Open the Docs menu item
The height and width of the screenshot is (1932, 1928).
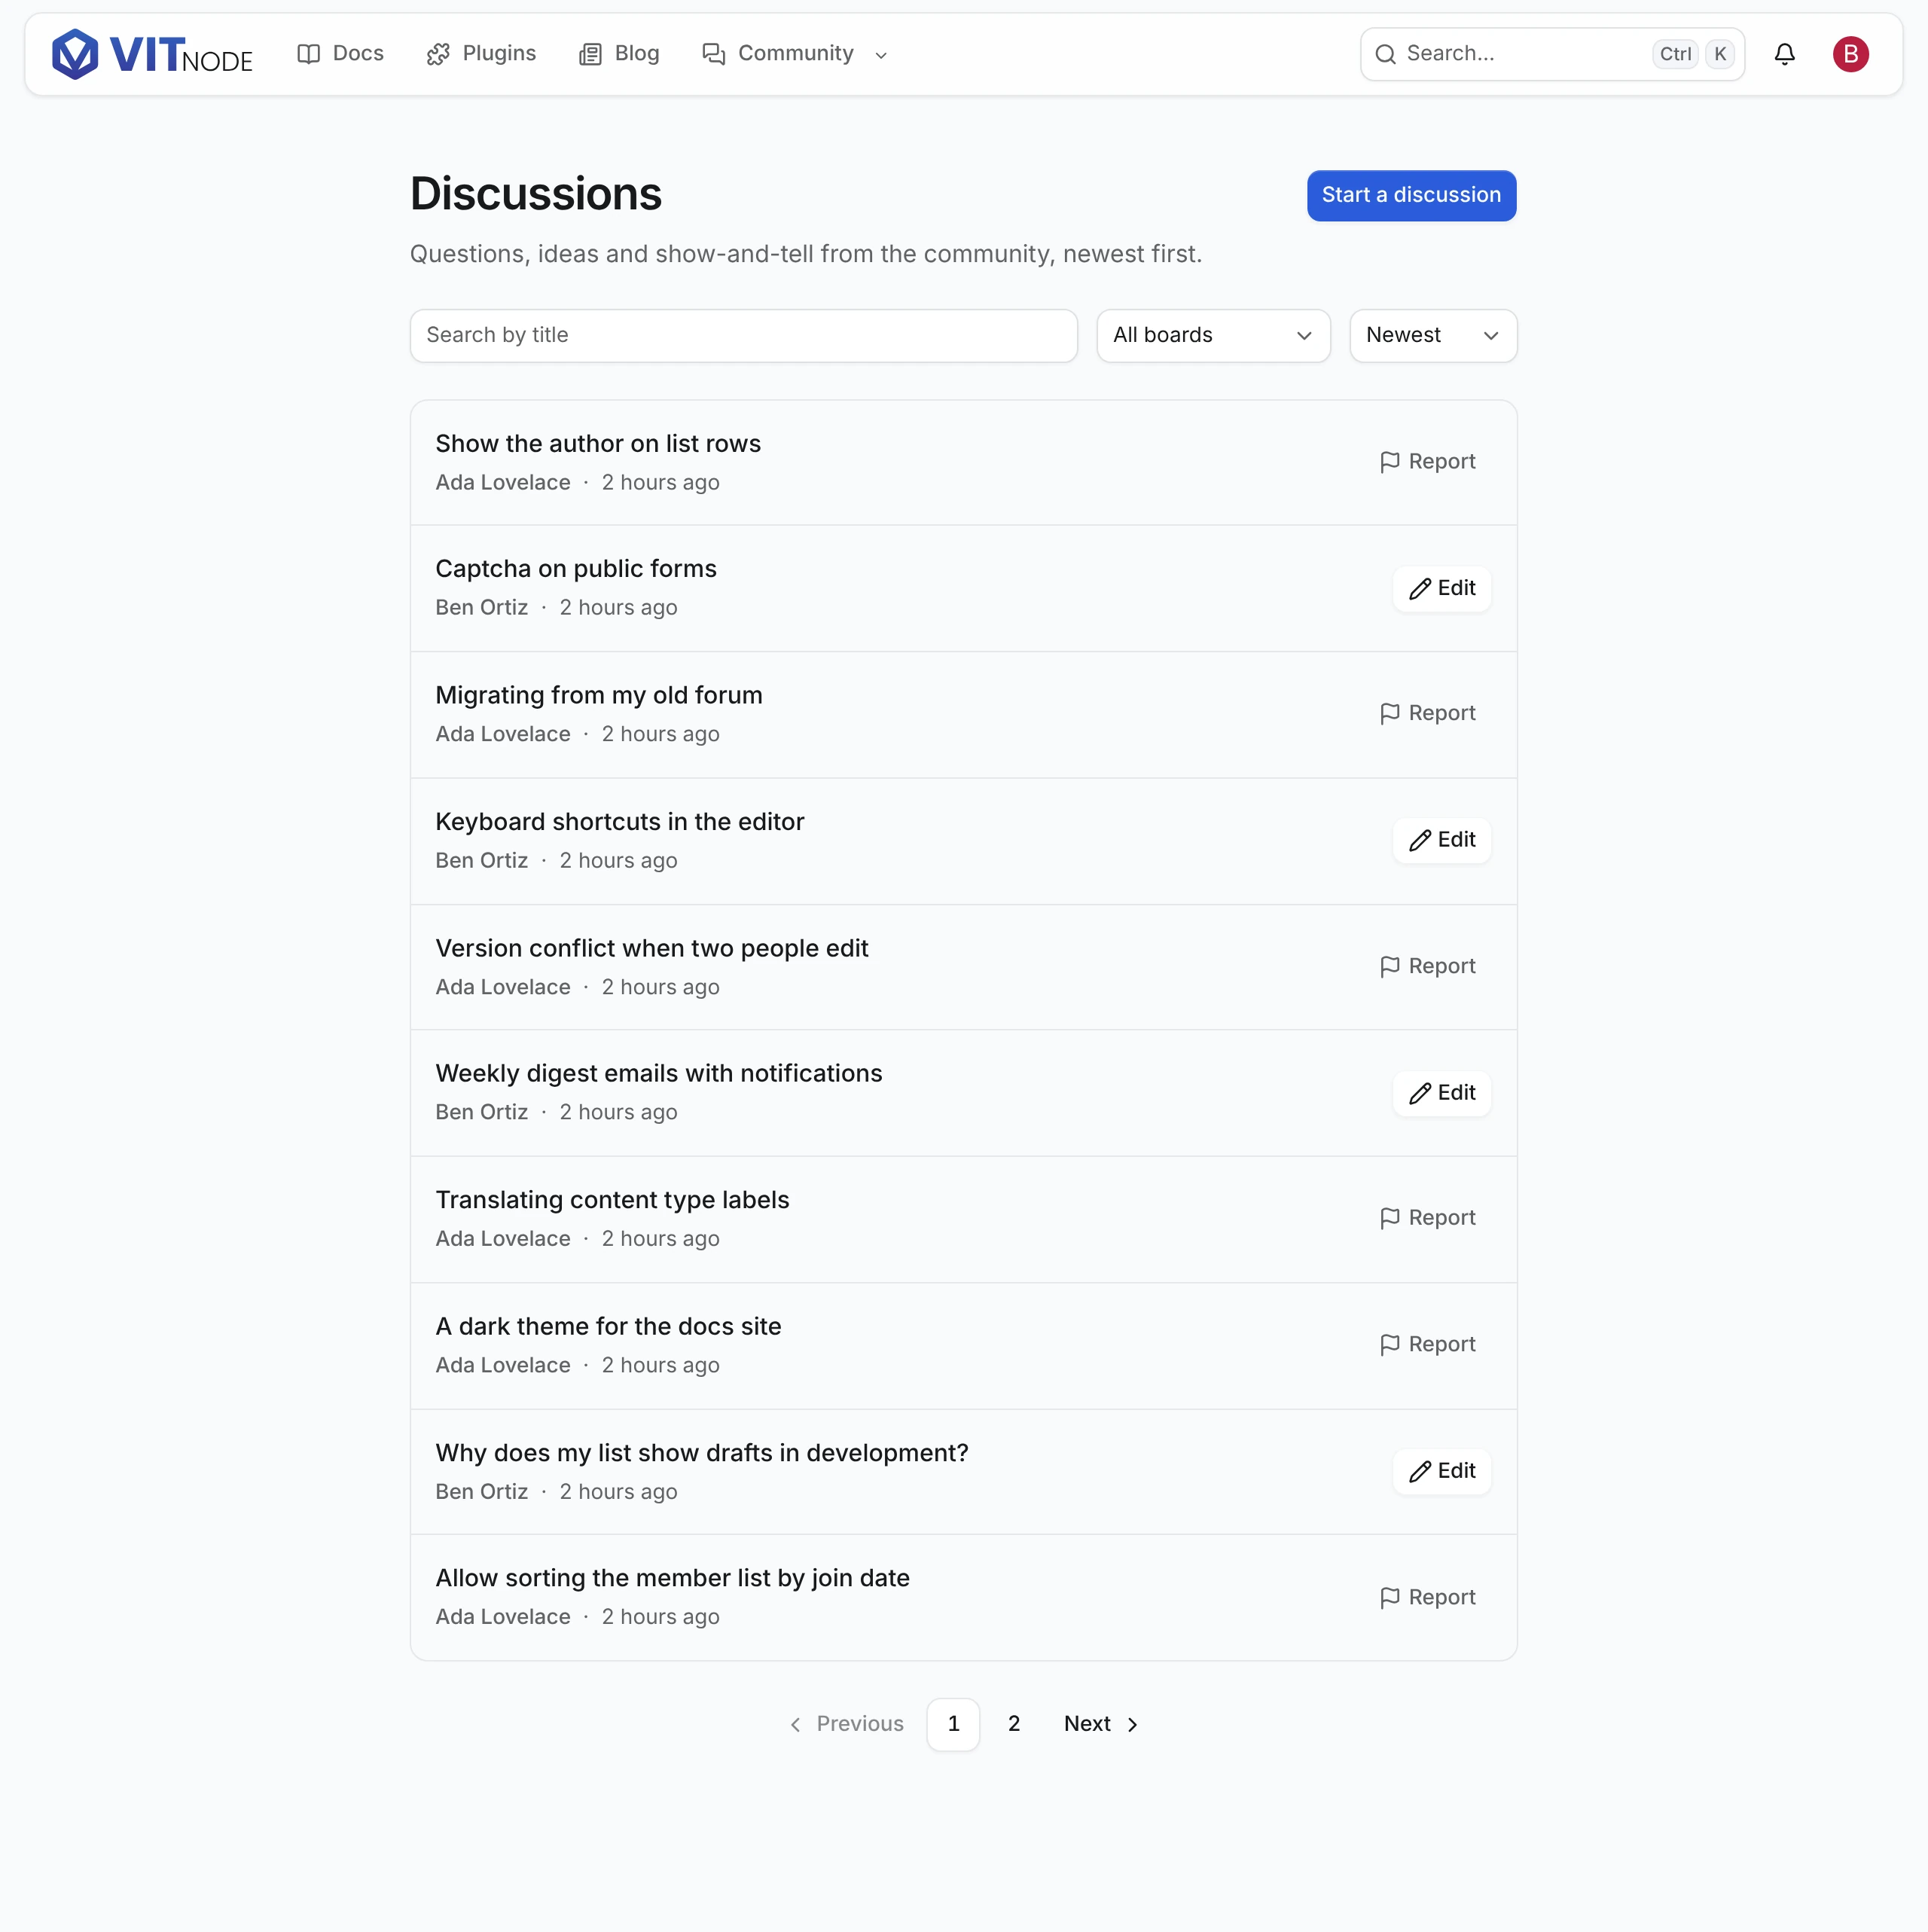click(x=340, y=54)
